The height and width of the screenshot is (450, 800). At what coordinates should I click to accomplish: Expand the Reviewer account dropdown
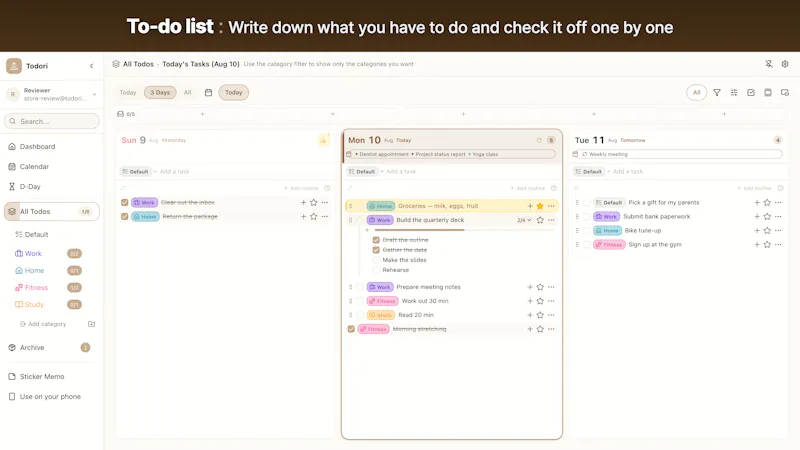(94, 94)
